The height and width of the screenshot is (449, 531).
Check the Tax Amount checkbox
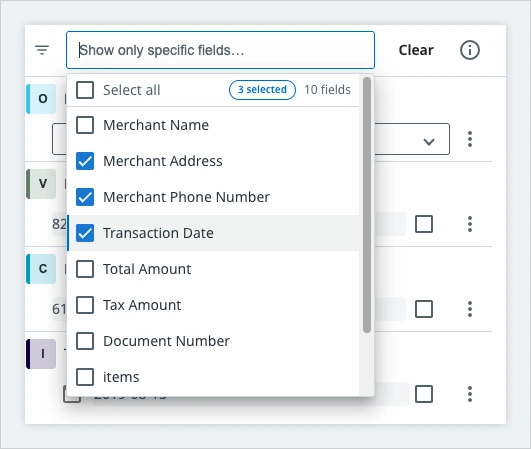[x=85, y=305]
